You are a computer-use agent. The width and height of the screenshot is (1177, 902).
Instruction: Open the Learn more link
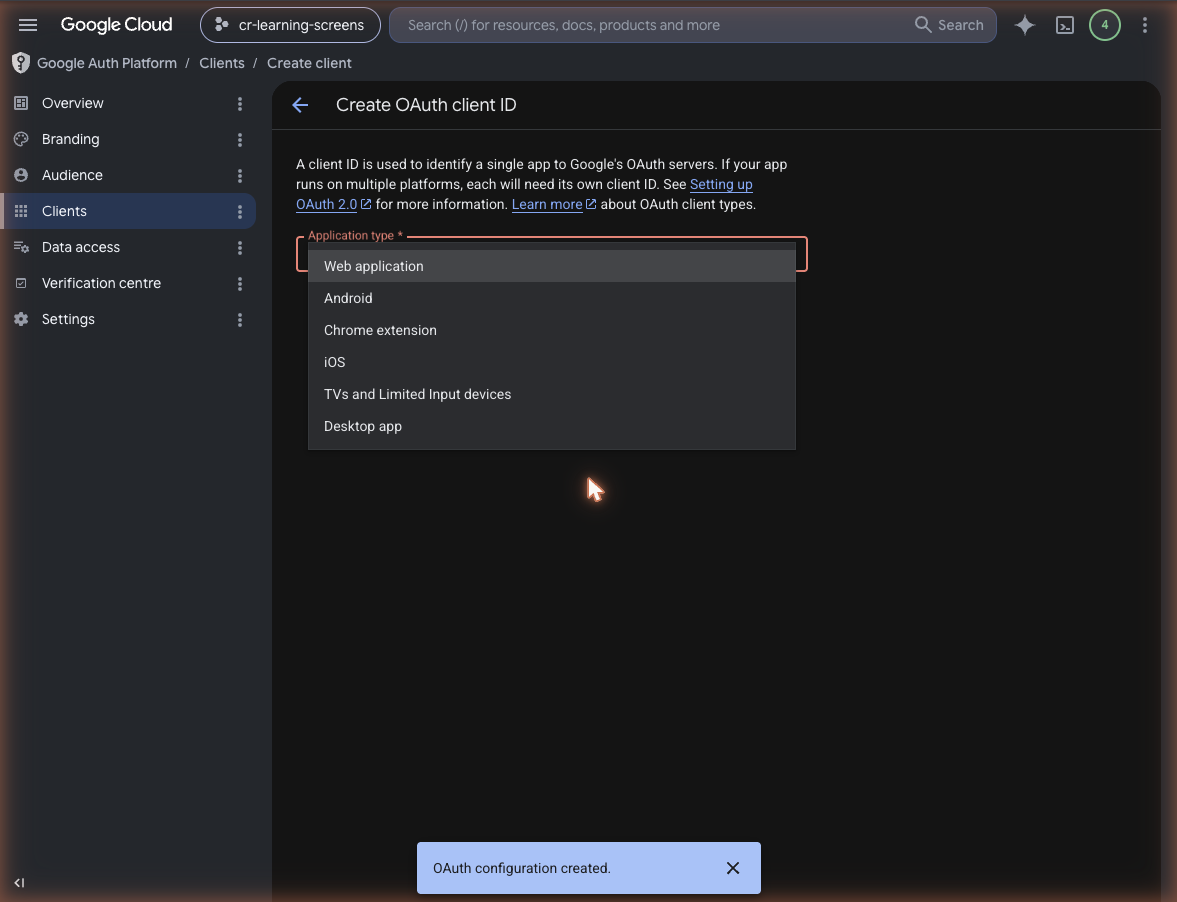553,204
